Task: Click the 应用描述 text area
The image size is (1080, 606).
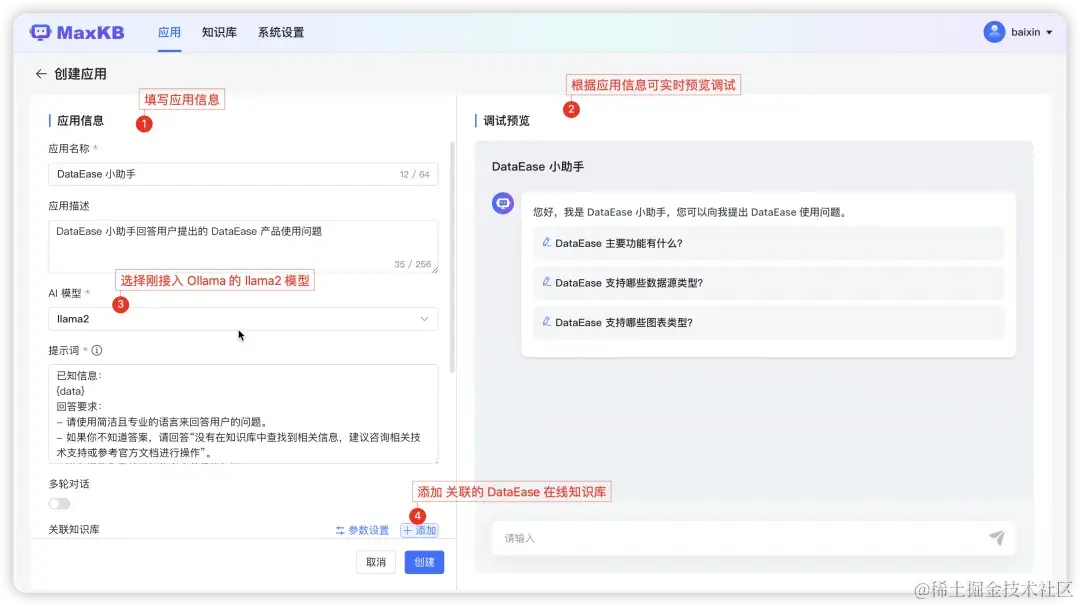Action: coord(242,247)
